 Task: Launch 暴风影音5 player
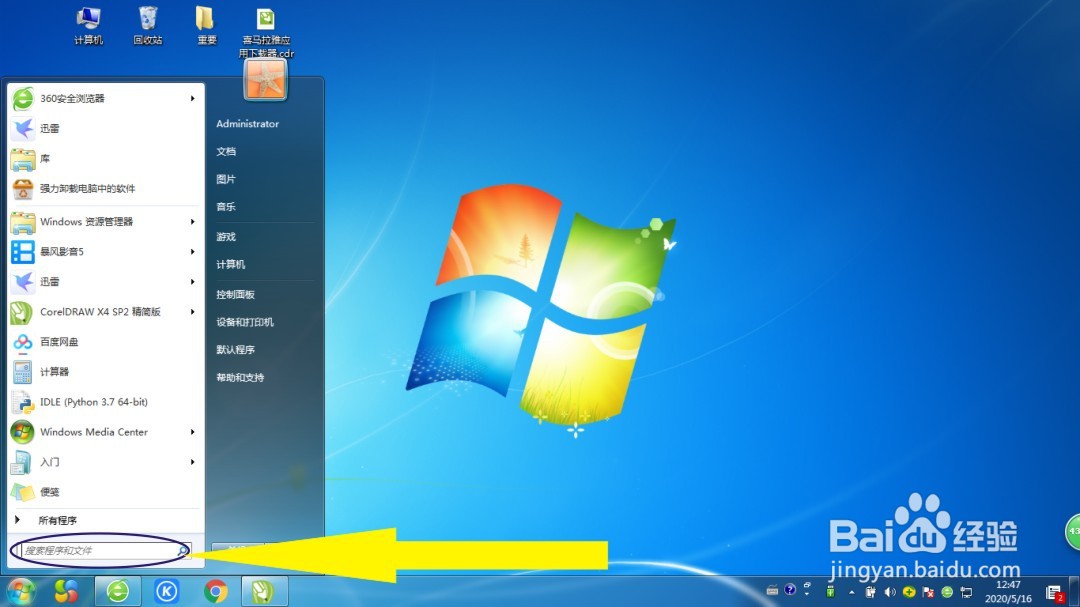105,251
